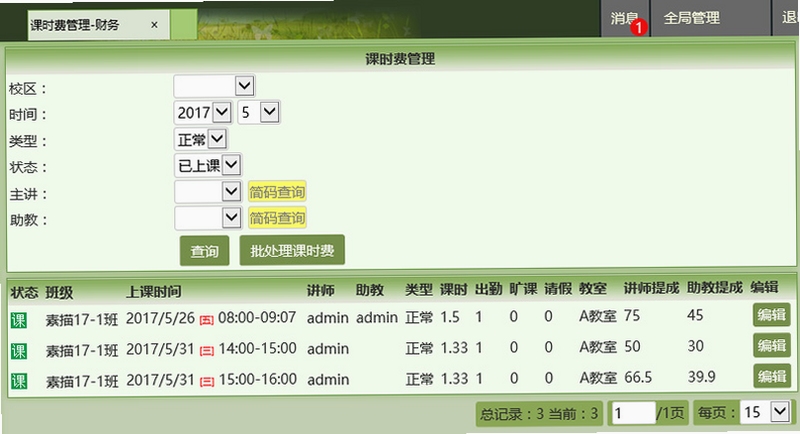Click the 讲师提成 column header
Image resolution: width=800 pixels, height=434 pixels.
(651, 289)
